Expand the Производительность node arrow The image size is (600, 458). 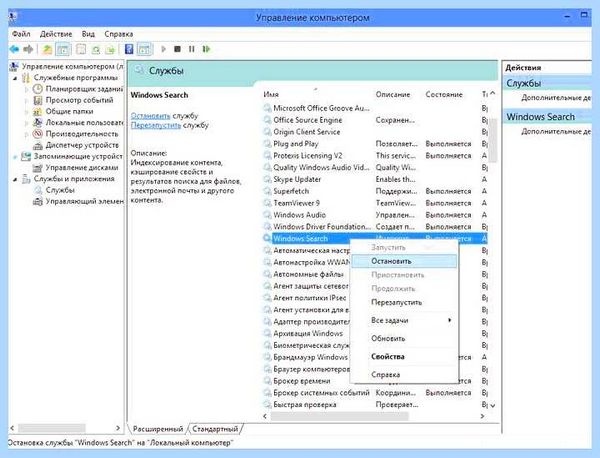26,134
